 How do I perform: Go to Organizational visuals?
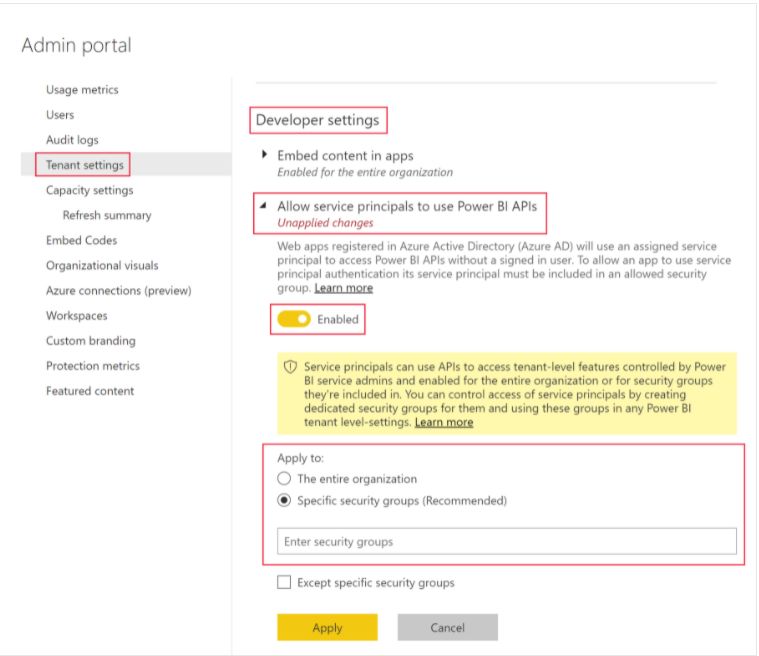click(x=102, y=265)
